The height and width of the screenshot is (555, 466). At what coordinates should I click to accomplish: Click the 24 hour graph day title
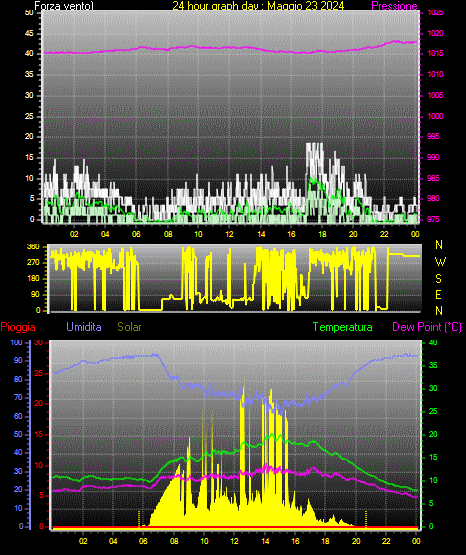[x=258, y=6]
